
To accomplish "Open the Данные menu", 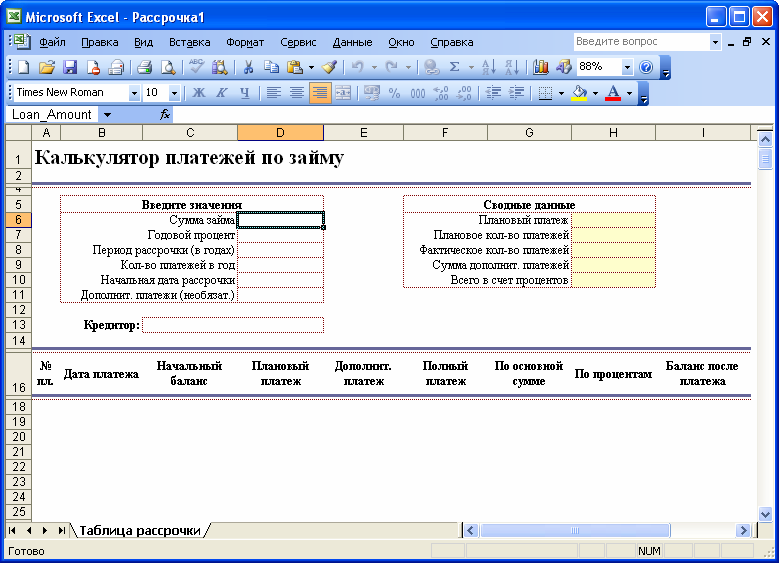I will [352, 42].
